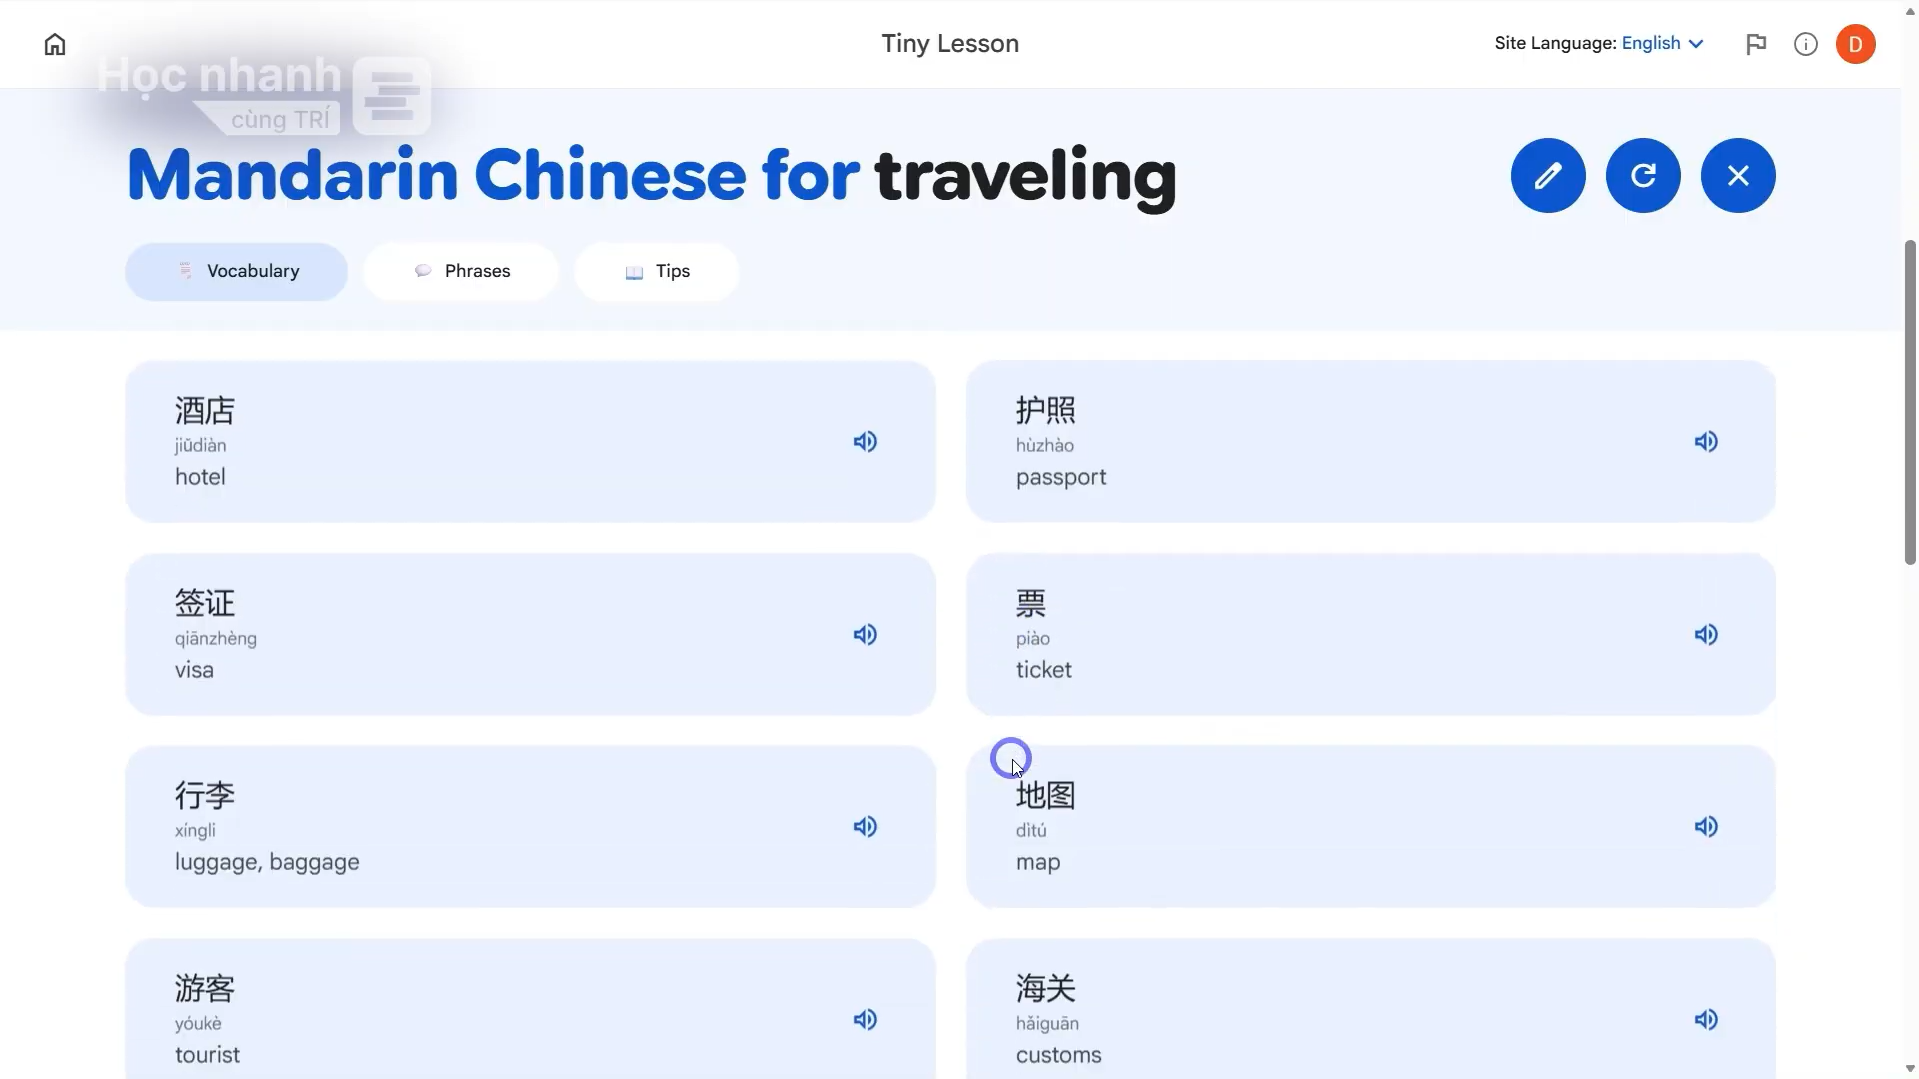Click the vertical page scrollbar thumb
Screen dimensions: 1919x1079
pos(1909,402)
